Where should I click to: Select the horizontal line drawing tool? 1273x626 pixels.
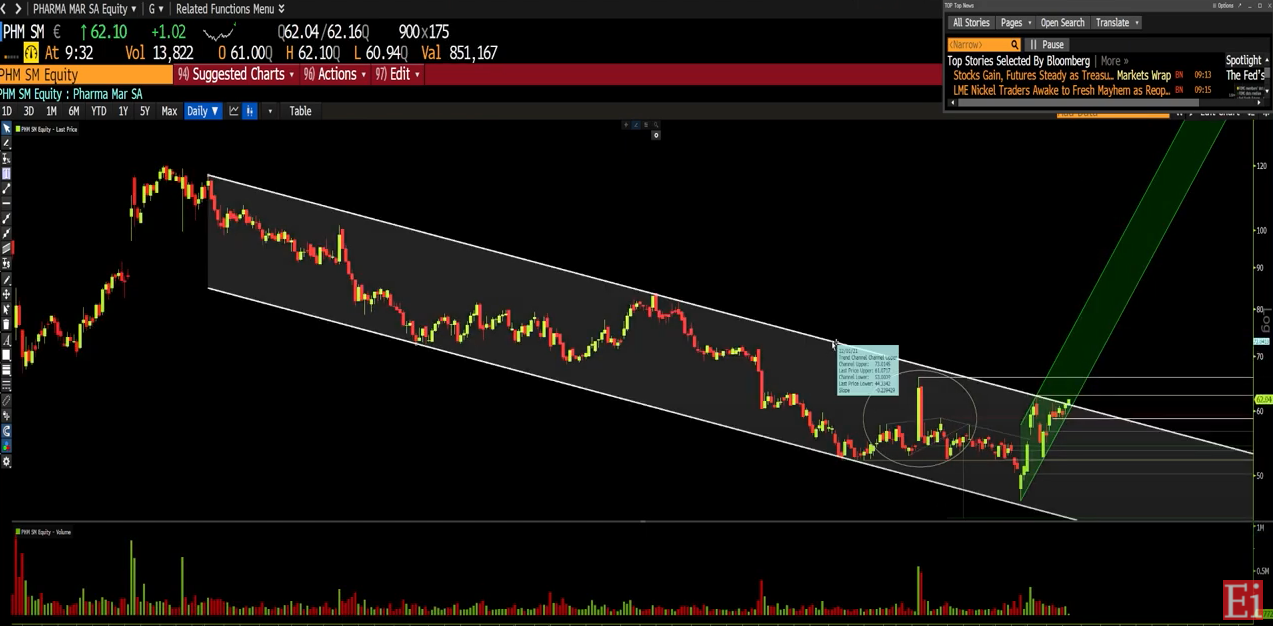point(6,203)
